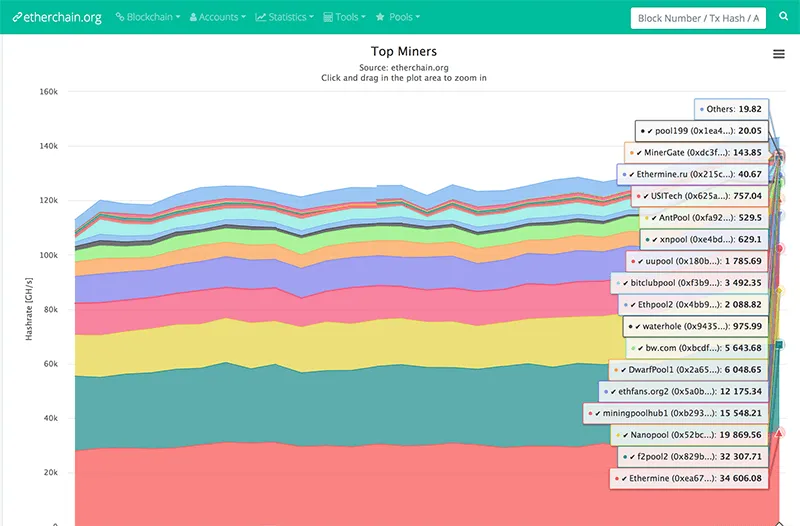Click the uupool (0x180b...) tooltip label
This screenshot has width=800, height=526.
[697, 261]
